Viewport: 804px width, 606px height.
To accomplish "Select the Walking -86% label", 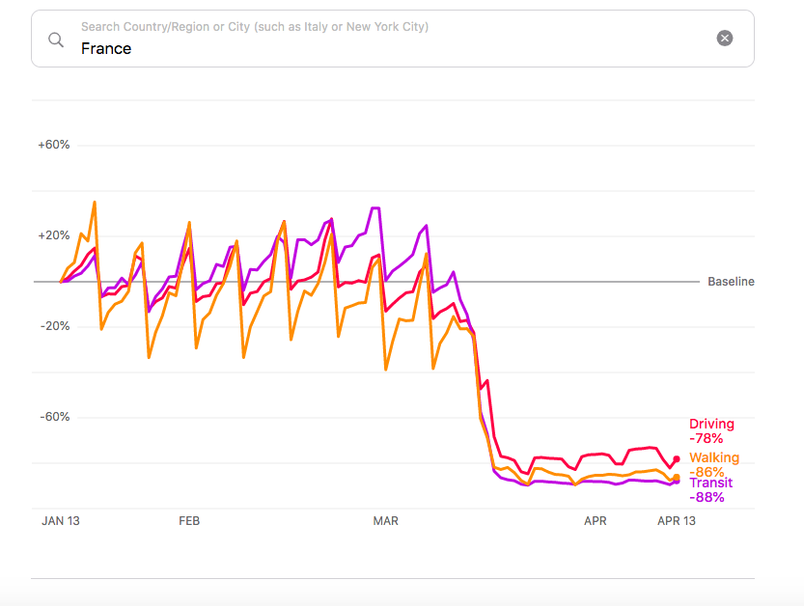I will pos(714,464).
